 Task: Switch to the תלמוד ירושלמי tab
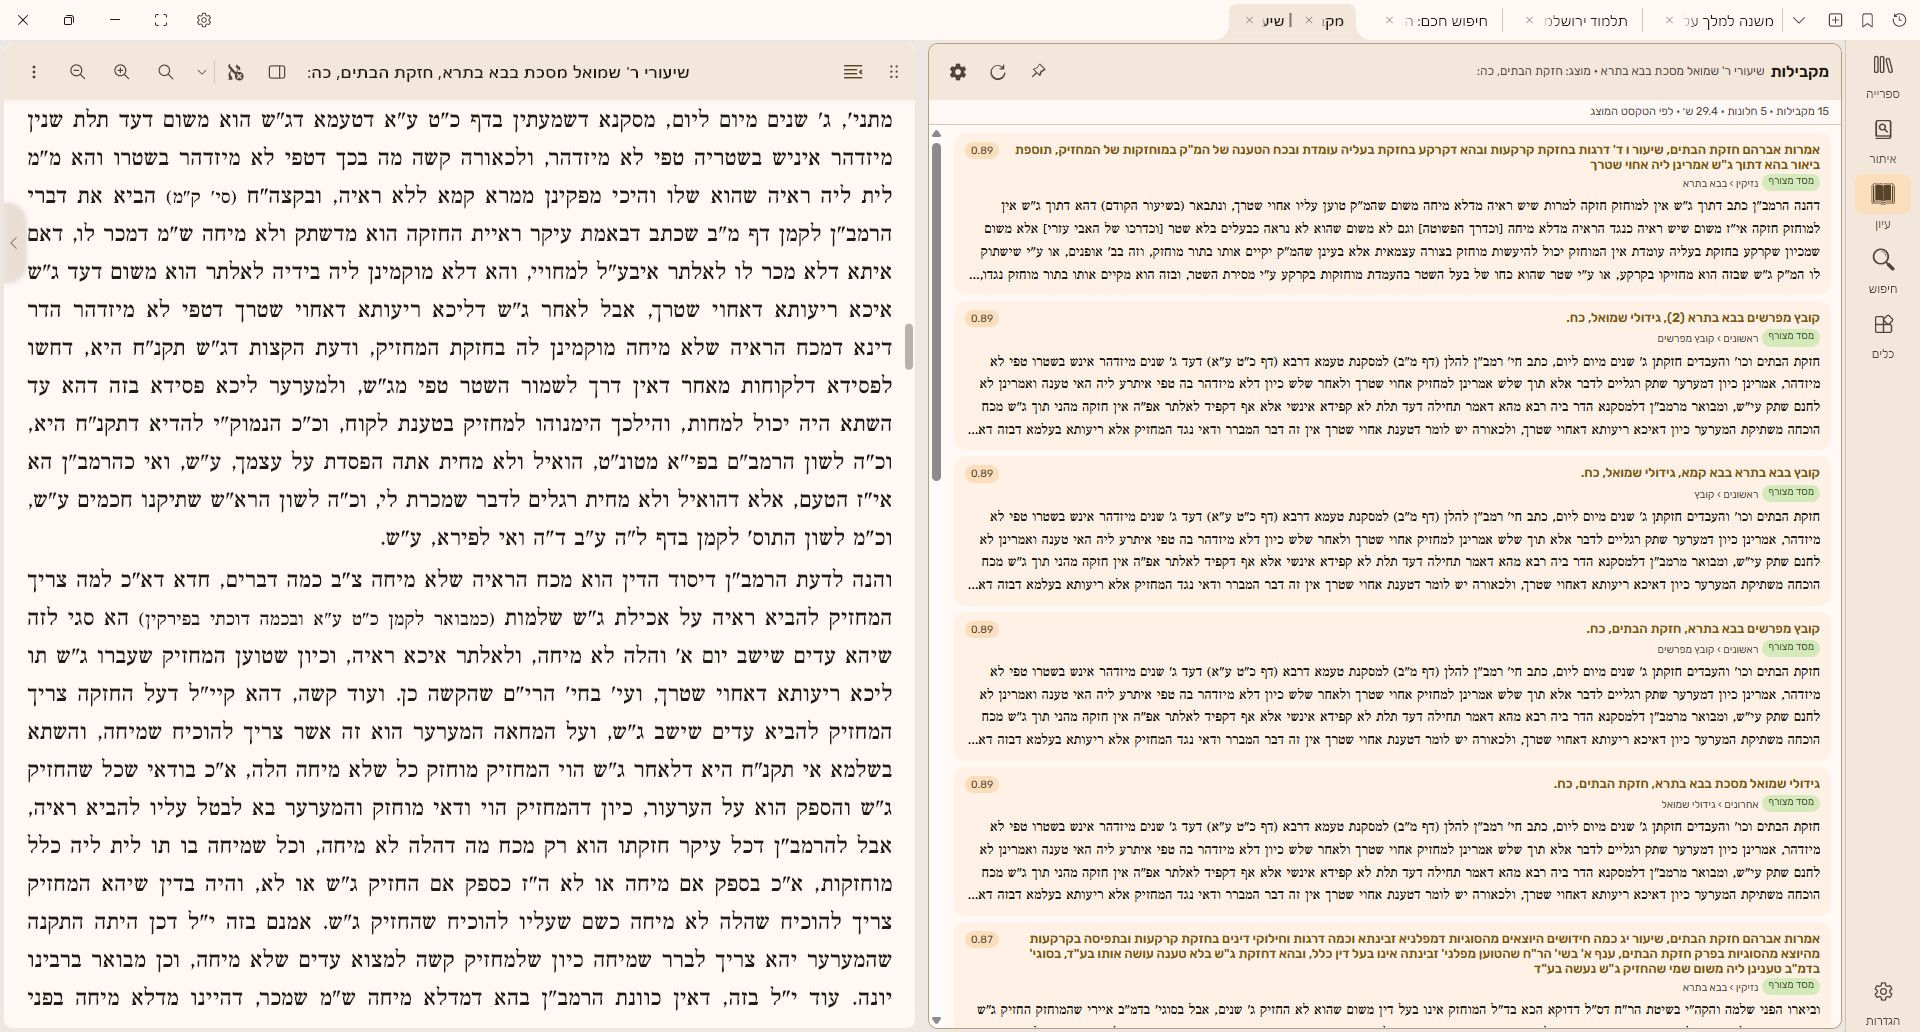(x=1586, y=21)
